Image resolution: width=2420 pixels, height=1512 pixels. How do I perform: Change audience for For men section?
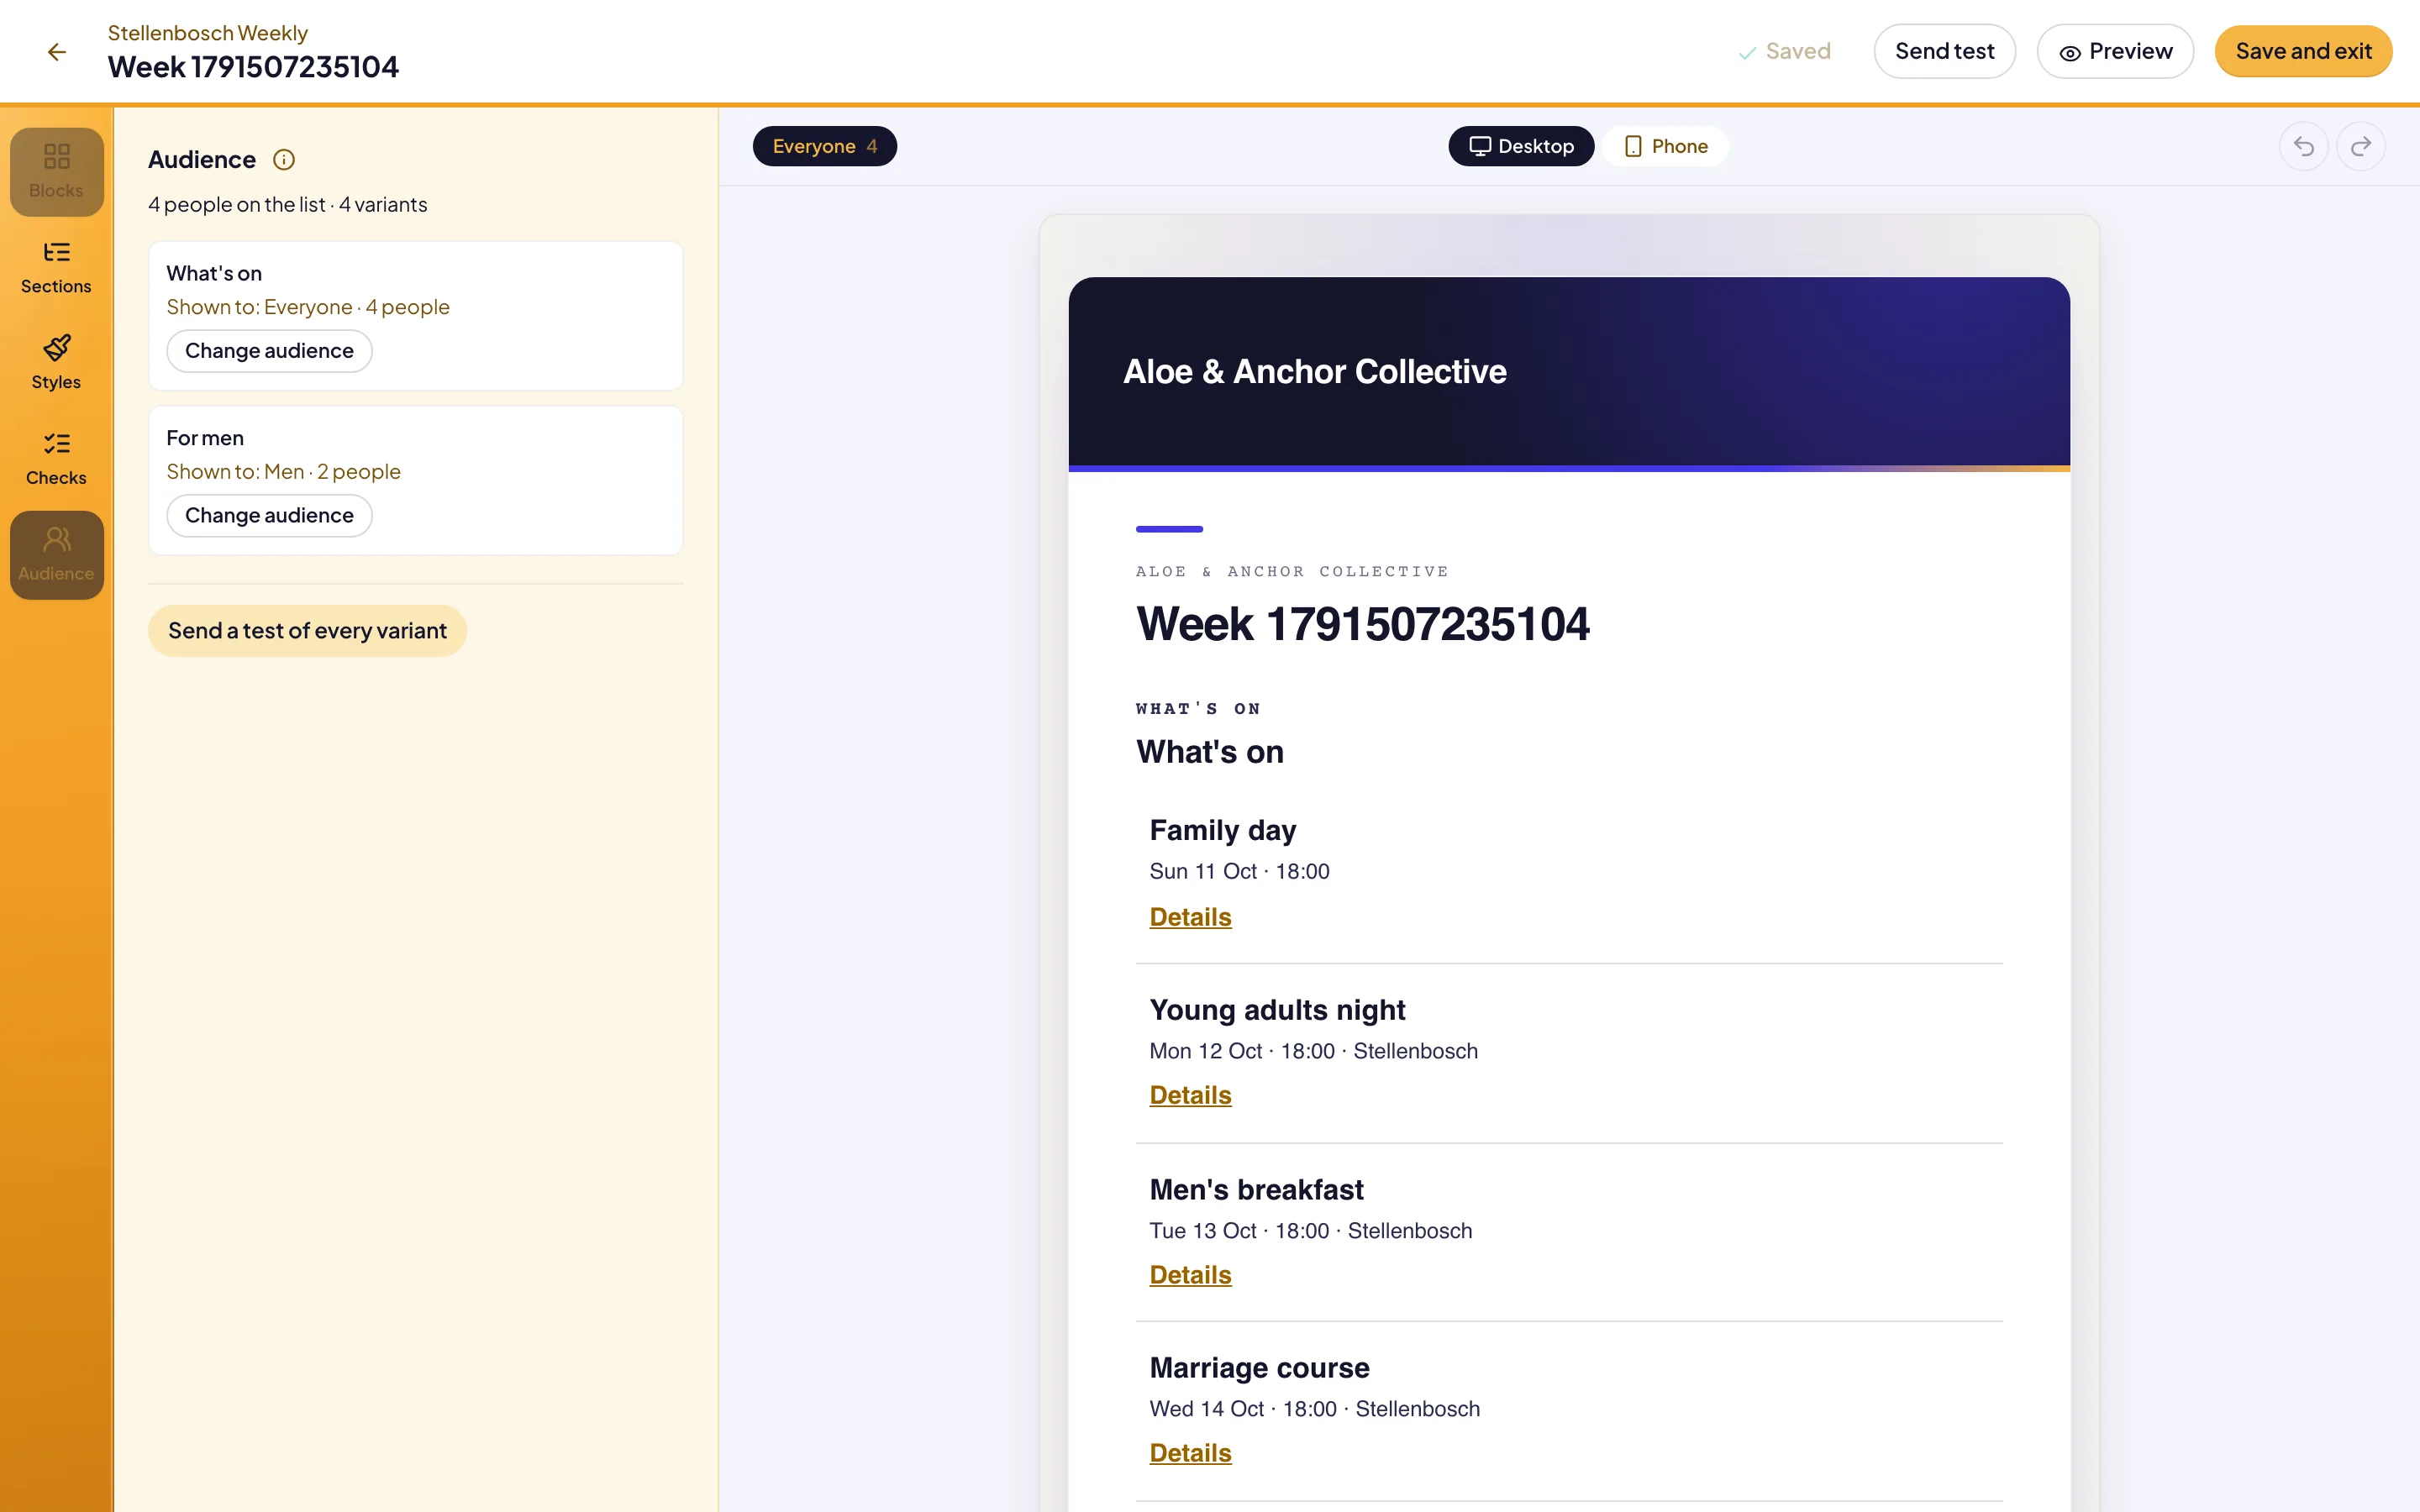pos(269,516)
